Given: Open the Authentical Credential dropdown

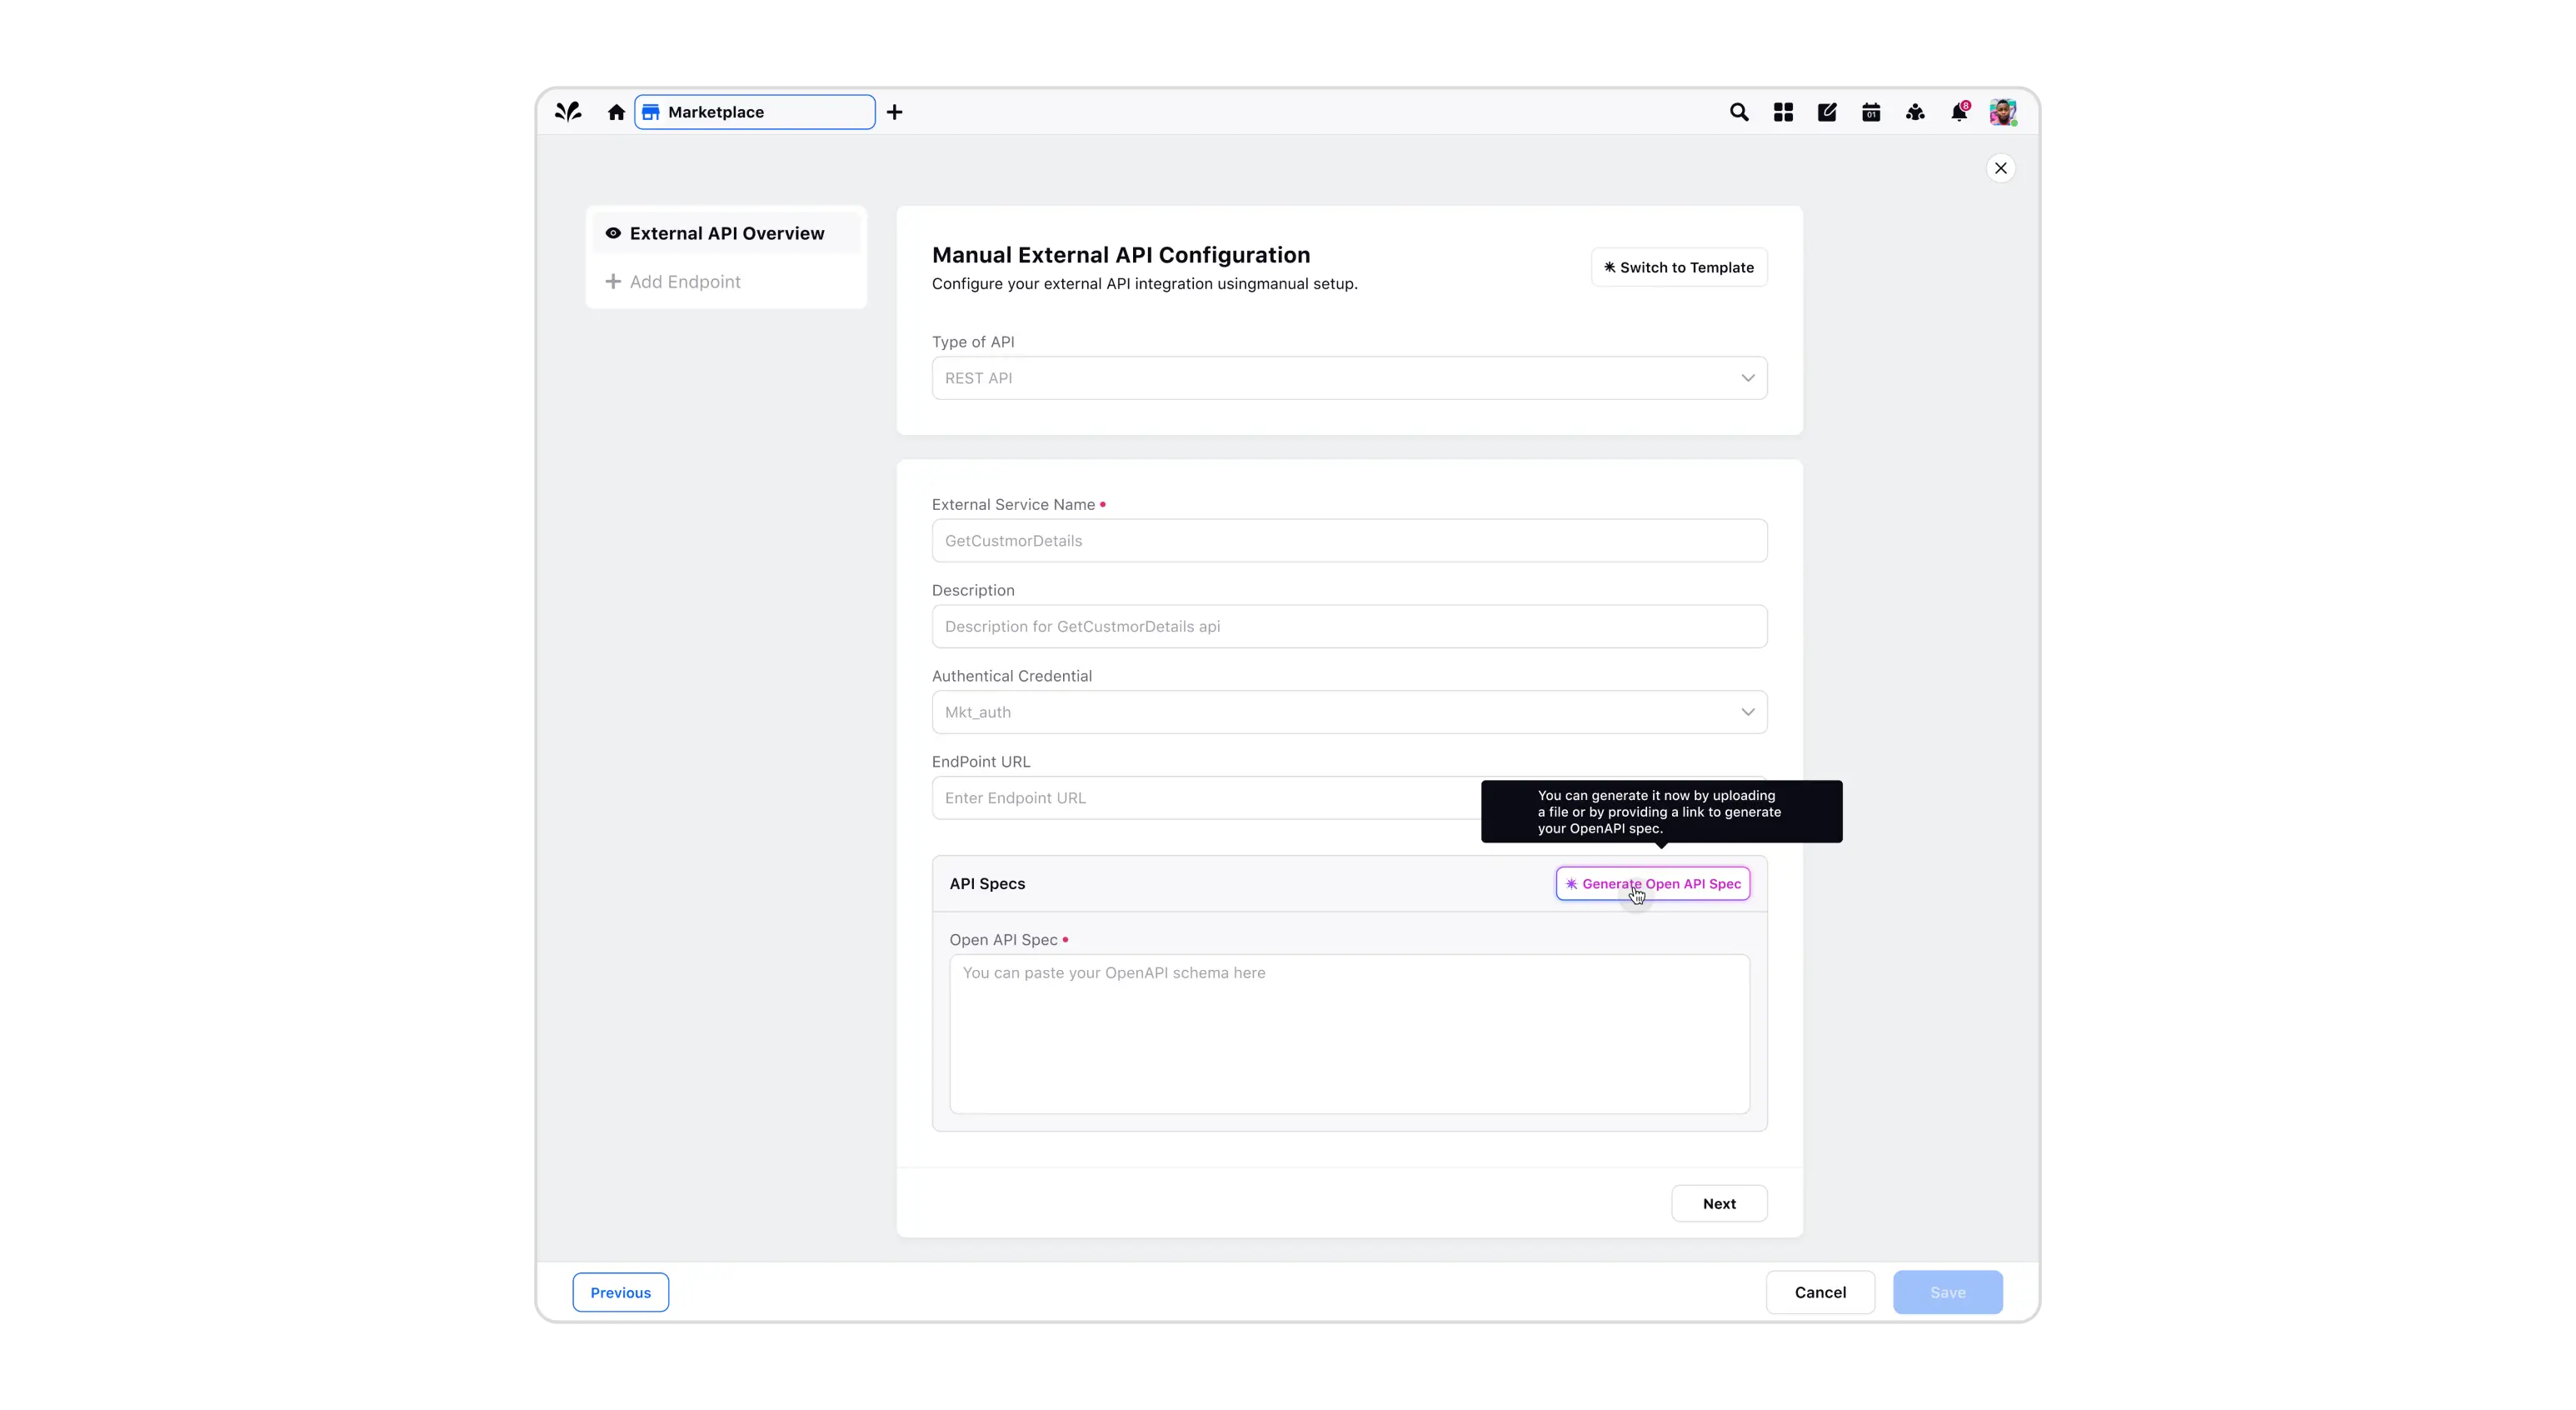Looking at the screenshot, I should (x=1348, y=712).
